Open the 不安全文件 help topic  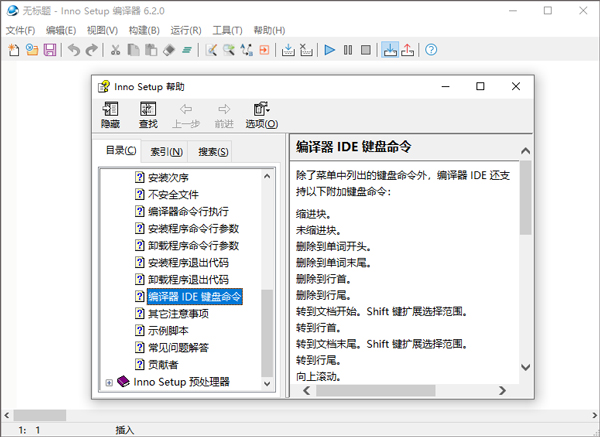[x=173, y=194]
